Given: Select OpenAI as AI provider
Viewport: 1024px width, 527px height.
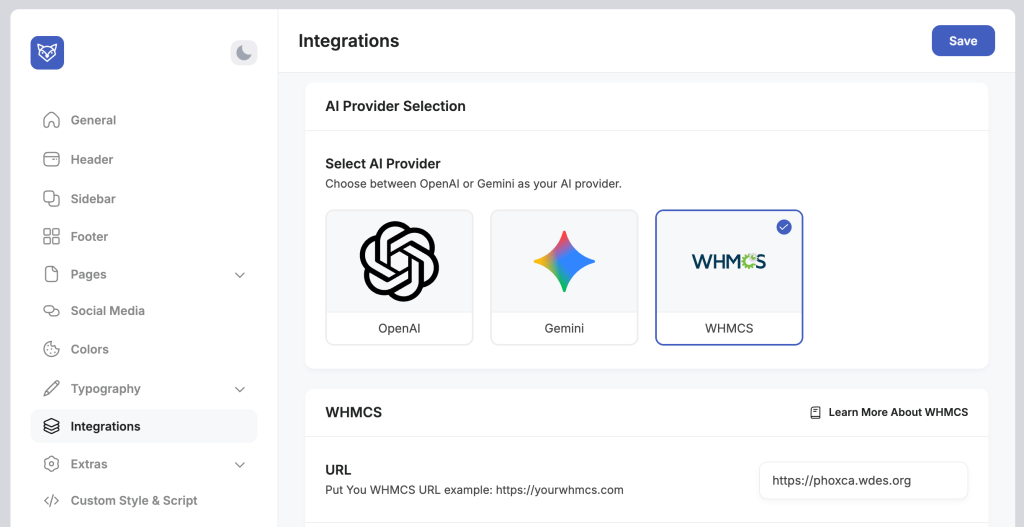Looking at the screenshot, I should click(x=399, y=277).
